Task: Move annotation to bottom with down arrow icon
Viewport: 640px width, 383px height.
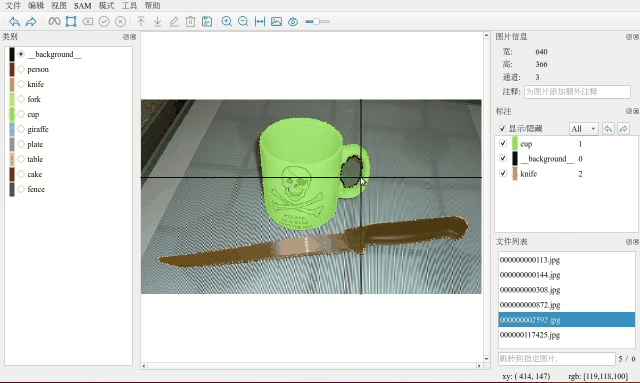Action: tap(157, 22)
